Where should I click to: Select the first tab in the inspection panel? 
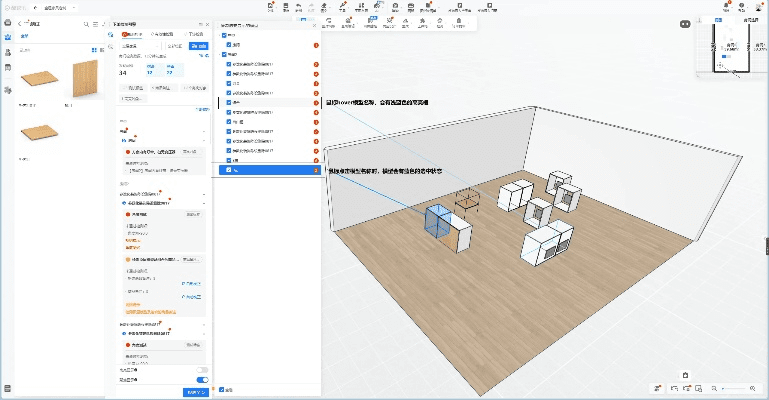131,34
